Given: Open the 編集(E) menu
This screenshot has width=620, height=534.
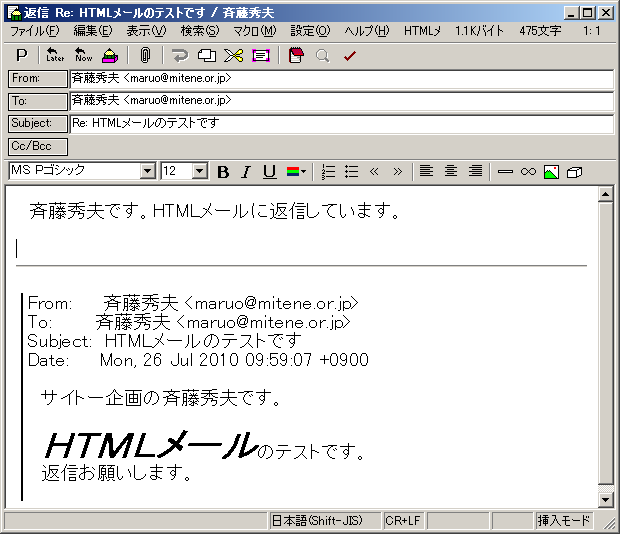Looking at the screenshot, I should point(93,31).
